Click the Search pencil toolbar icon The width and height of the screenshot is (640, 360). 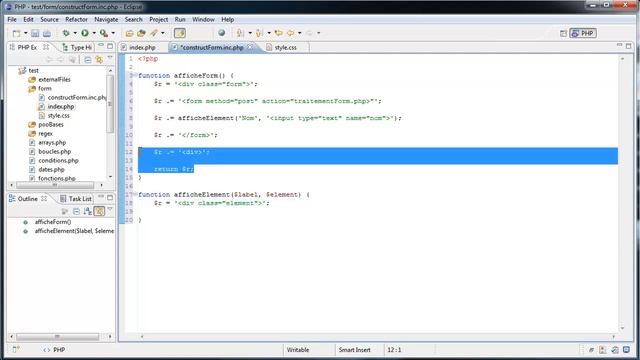tap(154, 33)
